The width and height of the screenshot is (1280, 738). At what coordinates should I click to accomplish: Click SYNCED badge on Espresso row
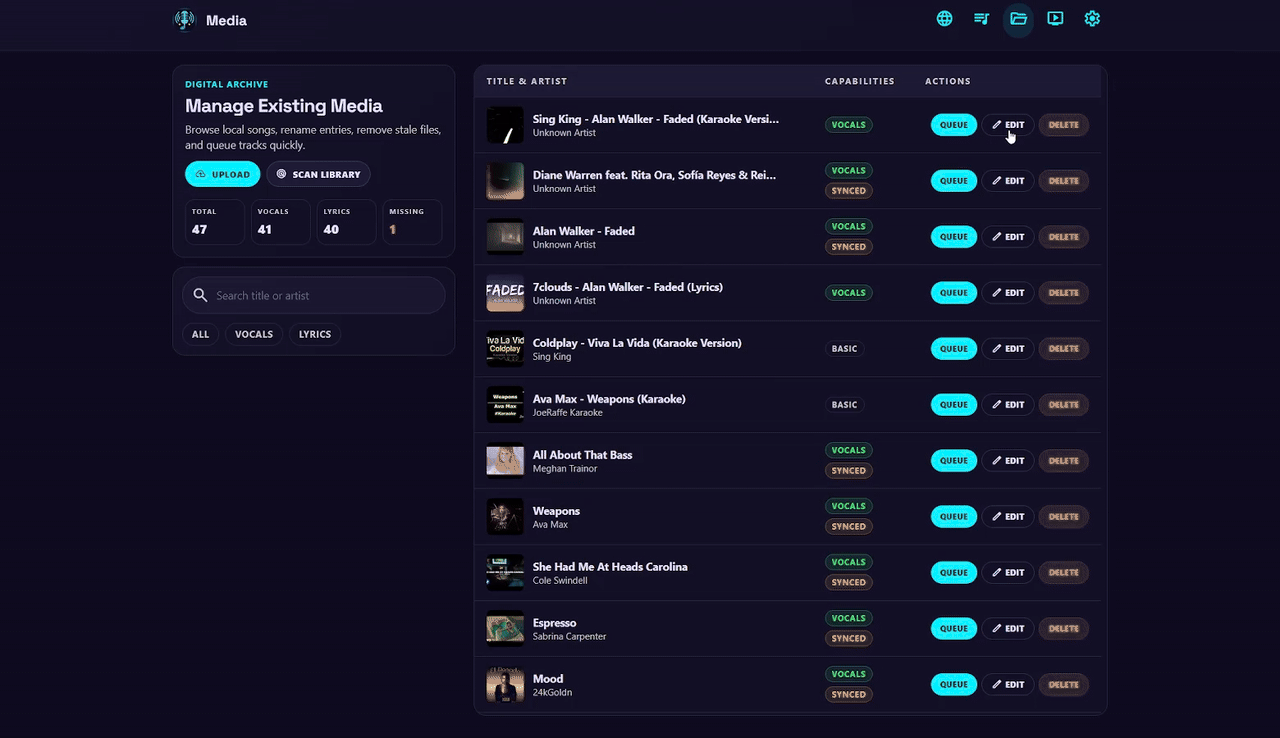tap(849, 638)
